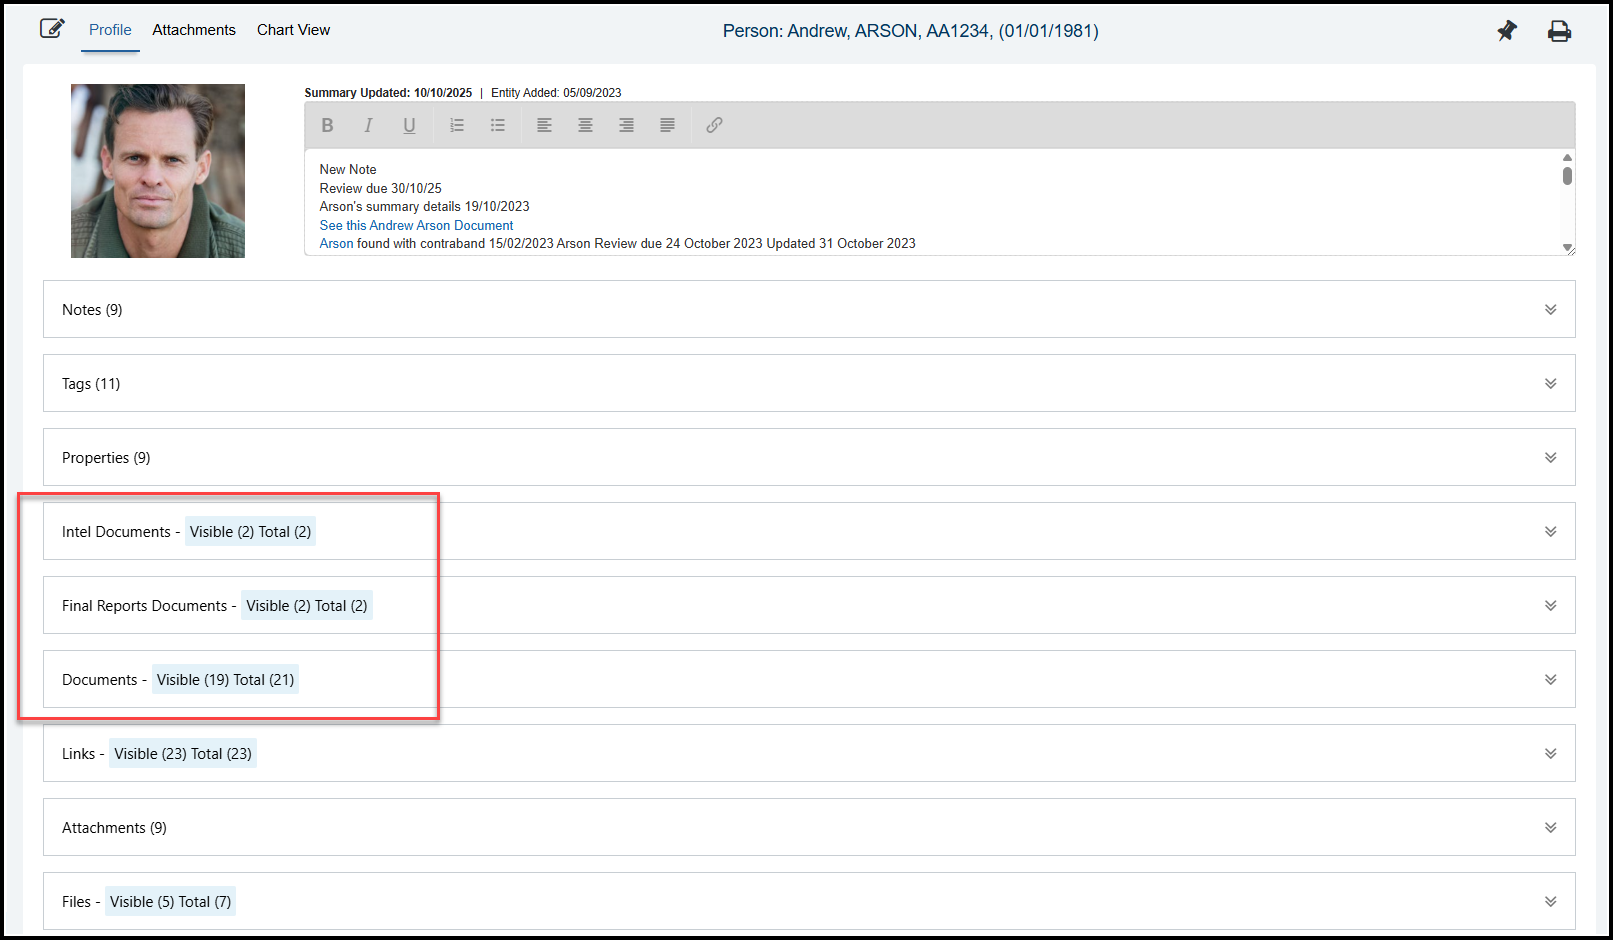The width and height of the screenshot is (1613, 940).
Task: Print the profile using printer icon
Action: (1559, 31)
